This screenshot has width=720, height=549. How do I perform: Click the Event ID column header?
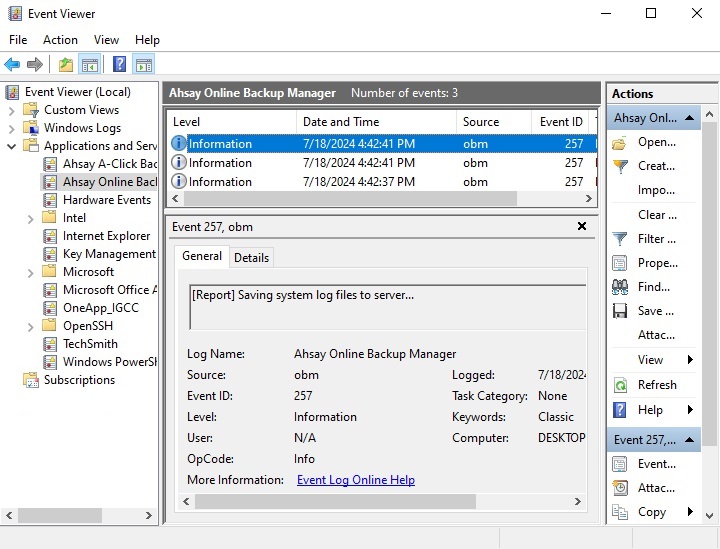click(561, 122)
